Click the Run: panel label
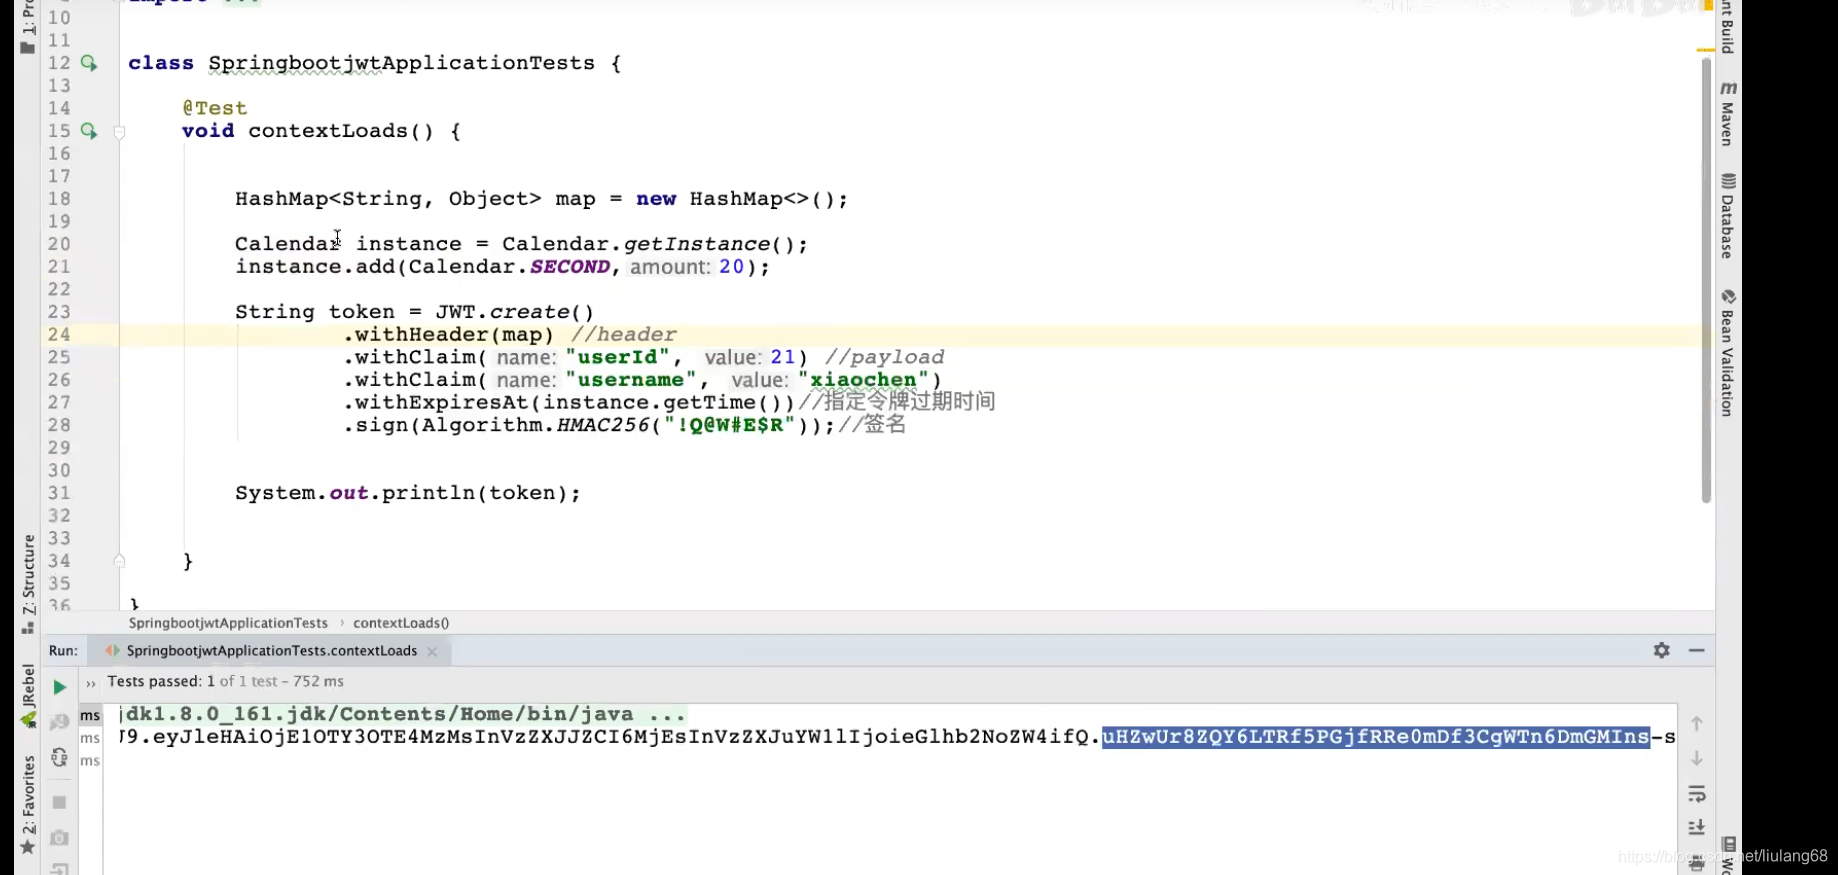The width and height of the screenshot is (1838, 875). click(63, 650)
